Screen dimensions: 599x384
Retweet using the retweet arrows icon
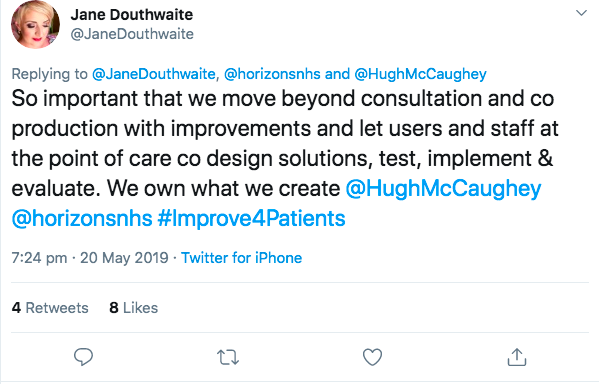[x=228, y=358]
